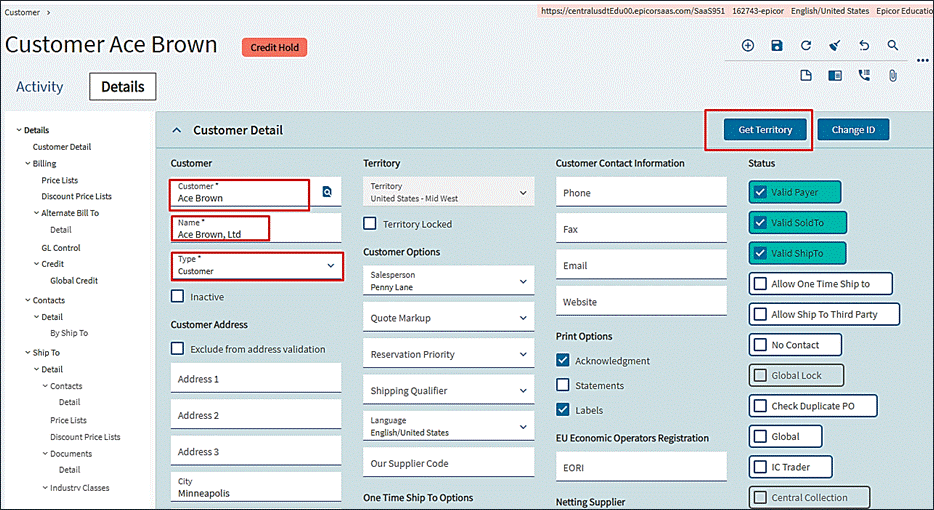Open the search magnifier icon in toolbar
The height and width of the screenshot is (510, 934).
point(892,45)
